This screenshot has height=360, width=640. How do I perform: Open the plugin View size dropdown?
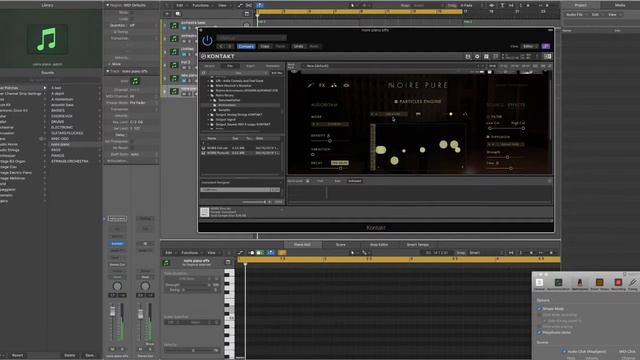(x=529, y=47)
